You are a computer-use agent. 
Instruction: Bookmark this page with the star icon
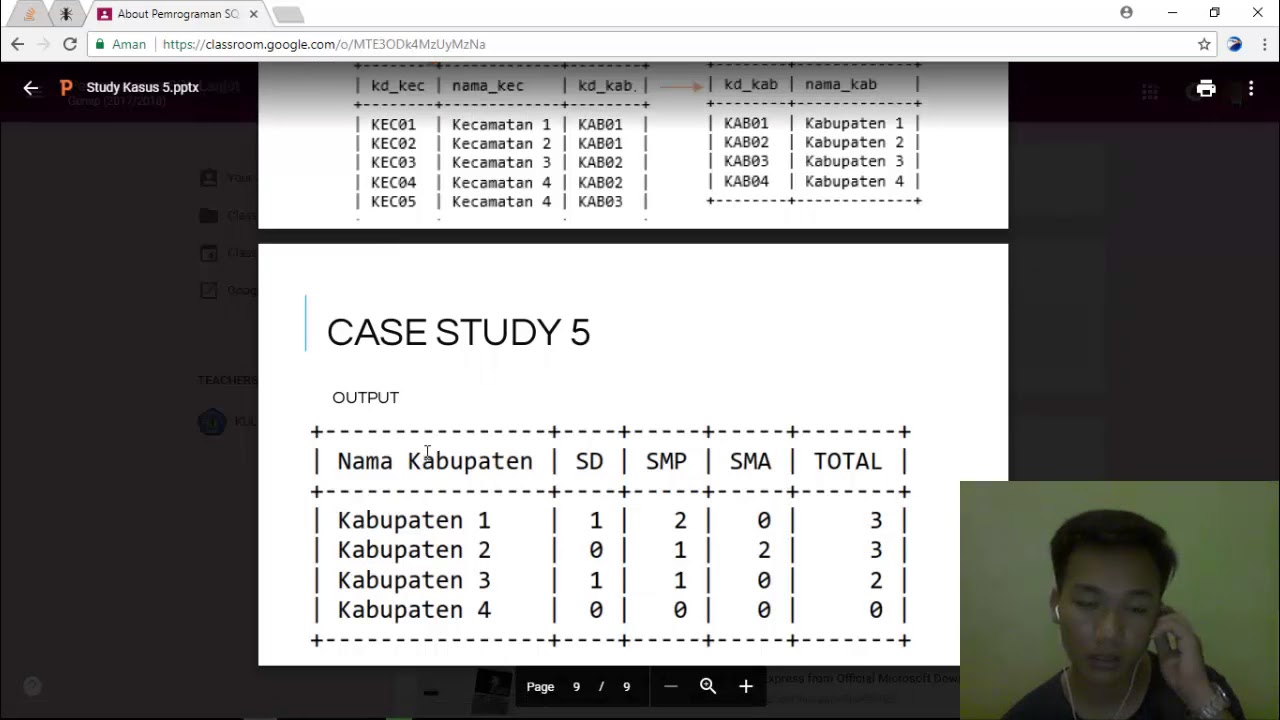coord(1204,44)
